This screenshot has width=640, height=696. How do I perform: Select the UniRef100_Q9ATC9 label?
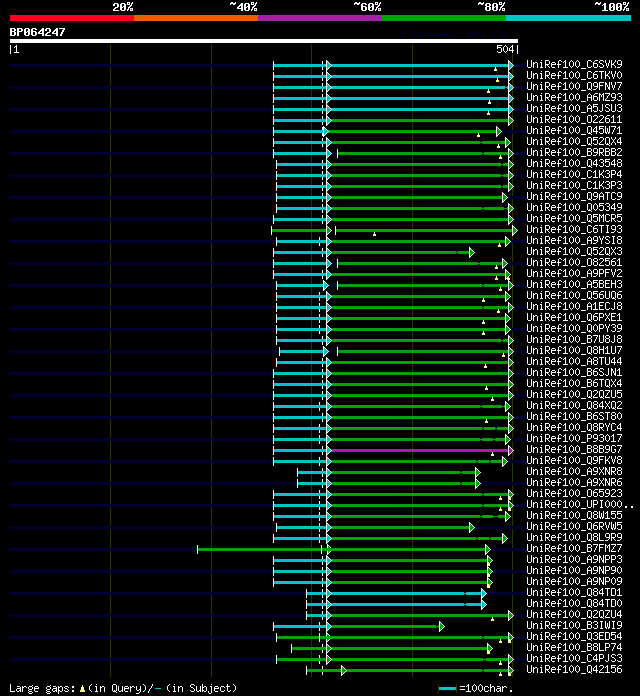coord(574,196)
